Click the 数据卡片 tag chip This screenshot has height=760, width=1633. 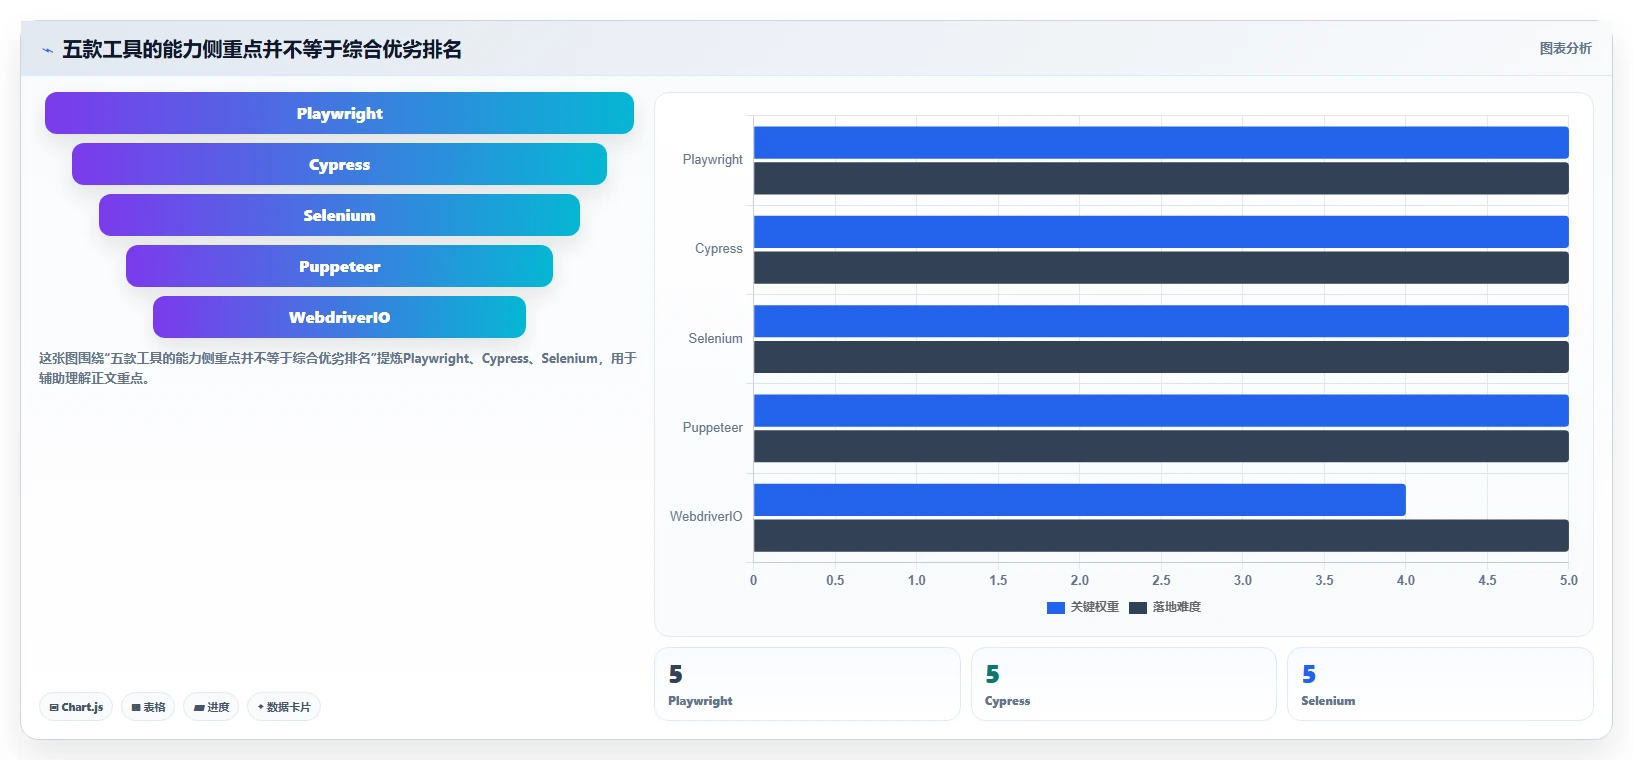[284, 707]
